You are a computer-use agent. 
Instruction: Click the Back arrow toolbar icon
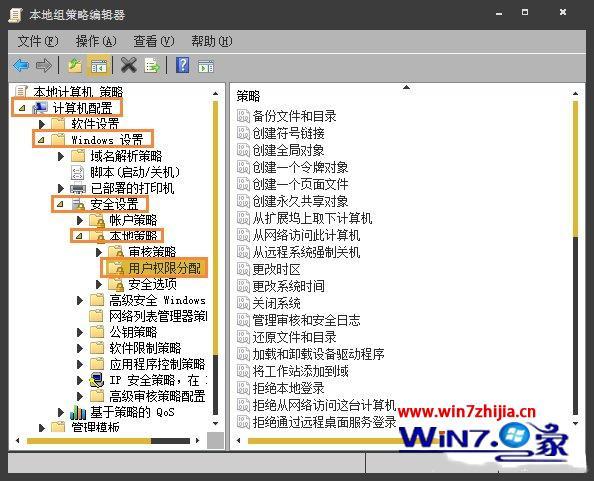(x=21, y=66)
